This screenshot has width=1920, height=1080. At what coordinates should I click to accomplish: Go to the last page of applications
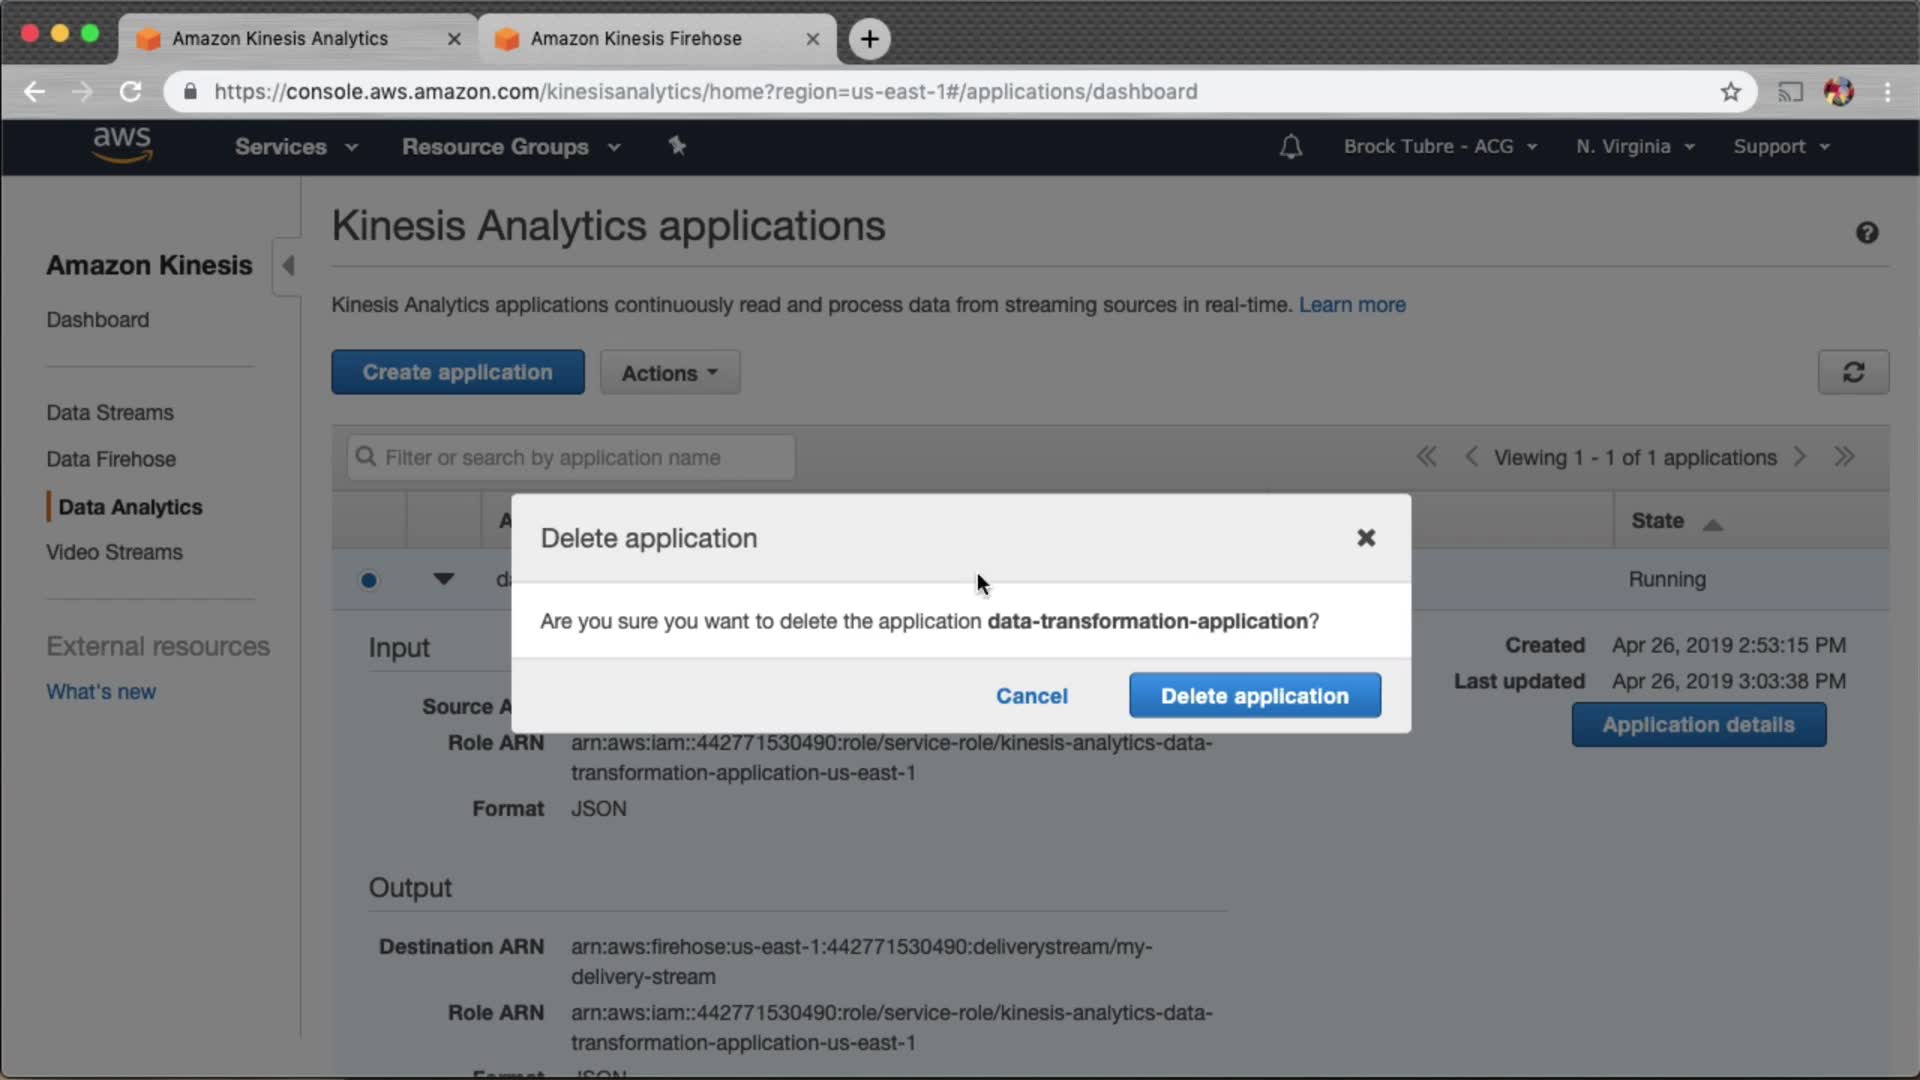click(1844, 457)
